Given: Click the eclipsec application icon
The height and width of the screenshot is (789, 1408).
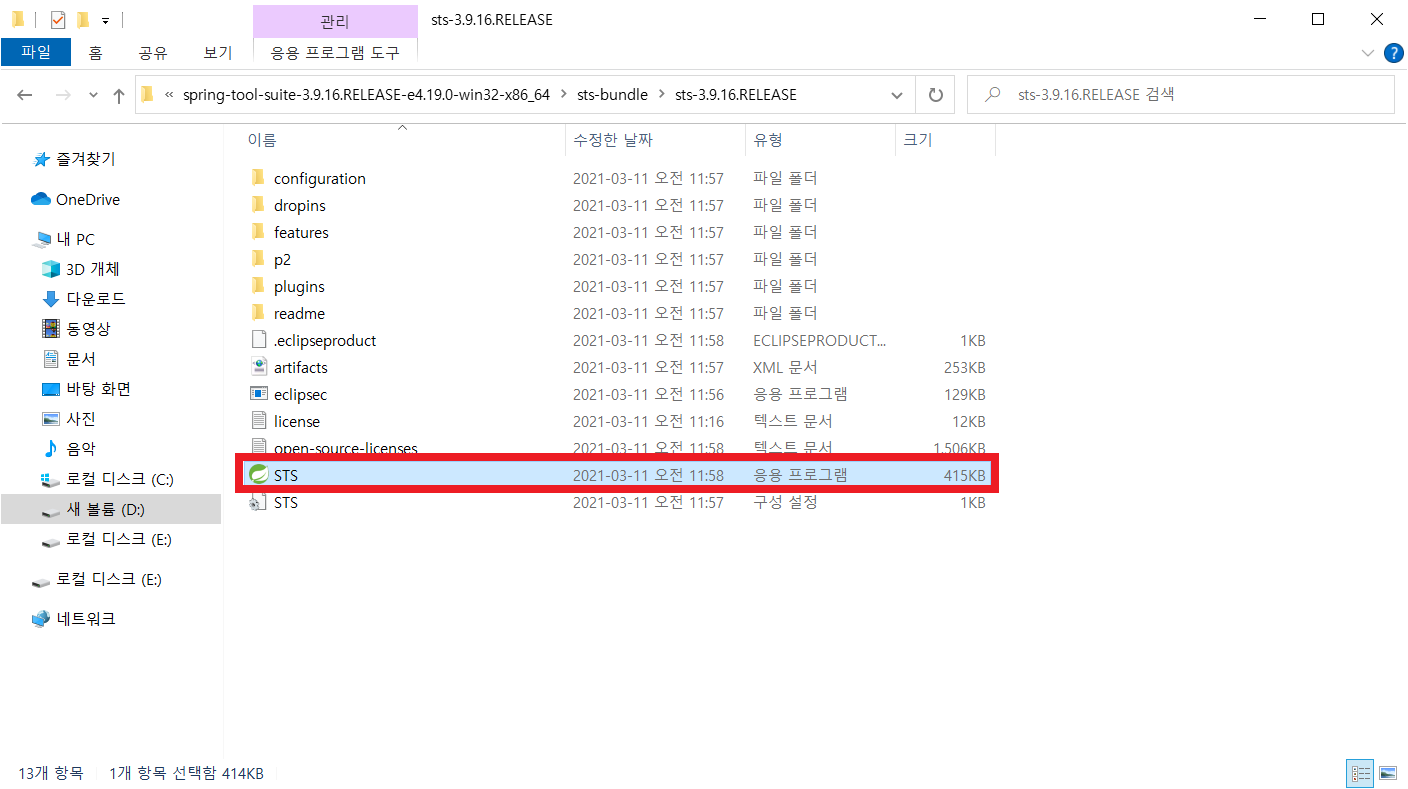Looking at the screenshot, I should coord(258,394).
